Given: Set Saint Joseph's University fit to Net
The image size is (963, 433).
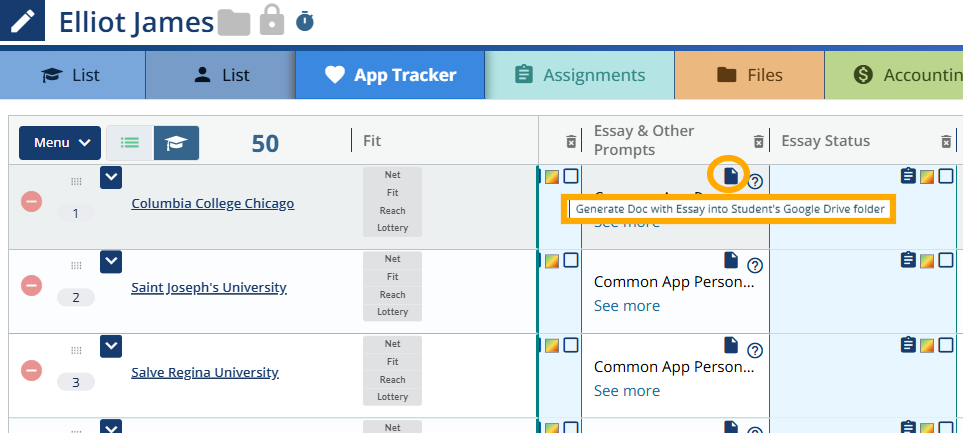Looking at the screenshot, I should point(392,259).
